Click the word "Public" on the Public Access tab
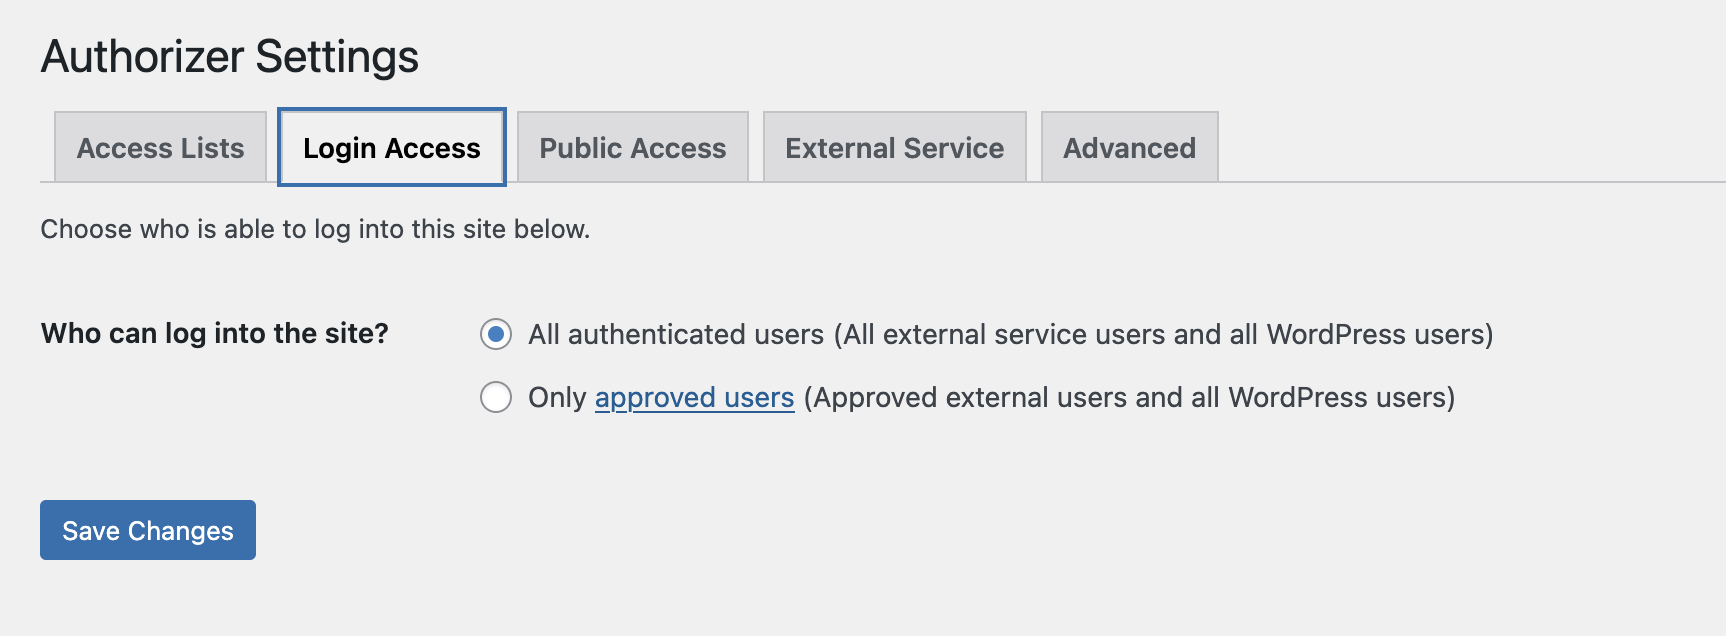Image resolution: width=1726 pixels, height=636 pixels. pyautogui.click(x=581, y=148)
